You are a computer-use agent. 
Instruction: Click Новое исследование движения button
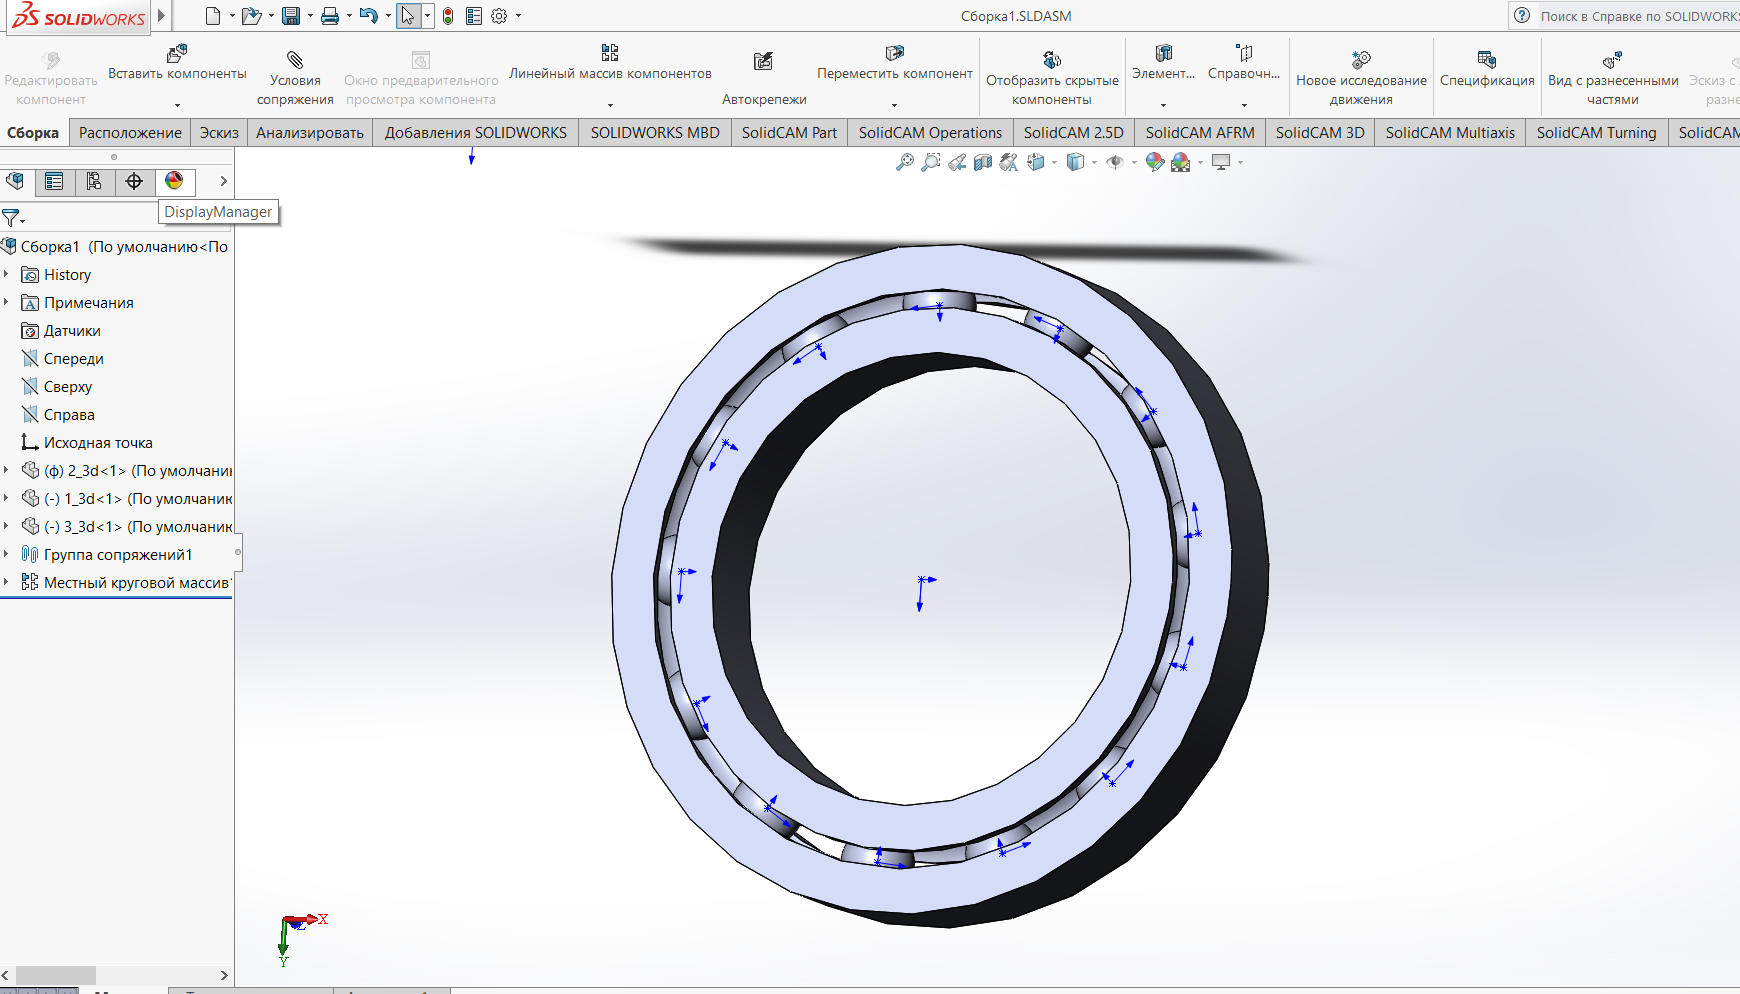click(1361, 68)
